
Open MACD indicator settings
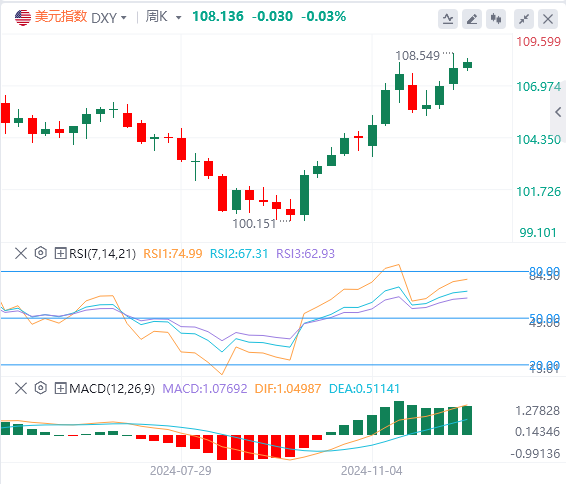[x=41, y=388]
